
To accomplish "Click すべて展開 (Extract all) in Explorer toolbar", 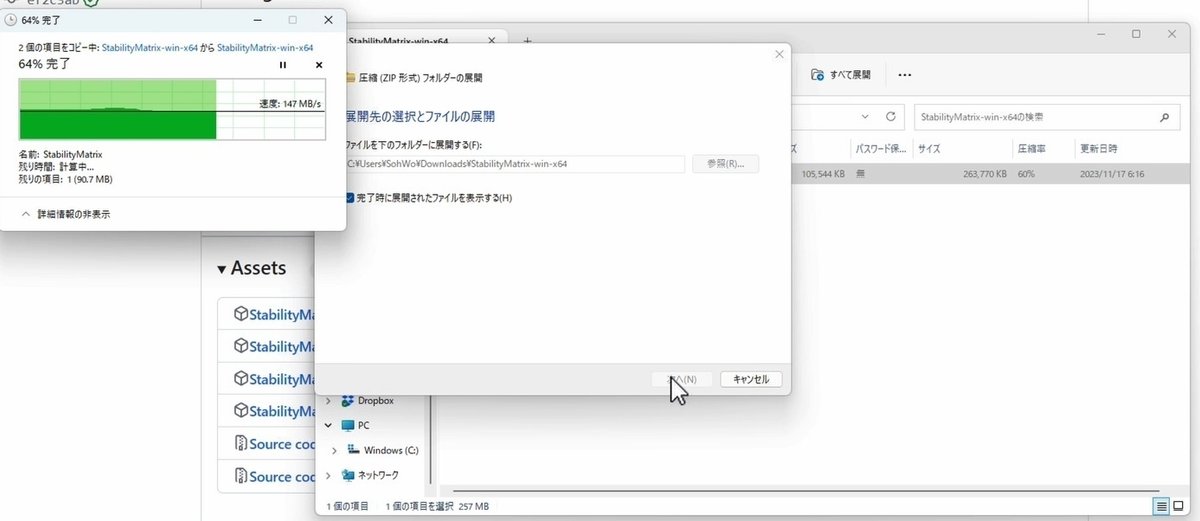I will point(841,75).
